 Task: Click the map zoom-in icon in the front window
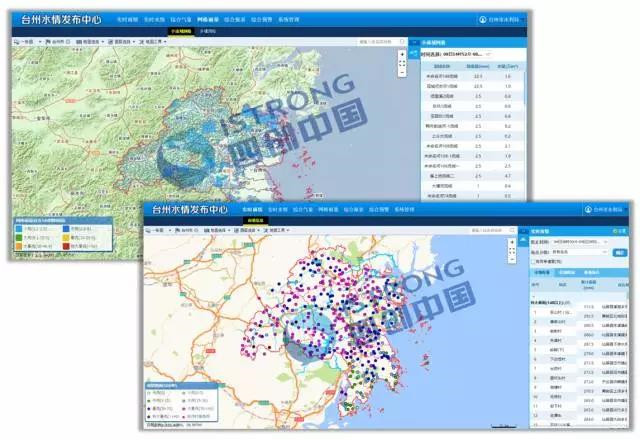[x=513, y=240]
